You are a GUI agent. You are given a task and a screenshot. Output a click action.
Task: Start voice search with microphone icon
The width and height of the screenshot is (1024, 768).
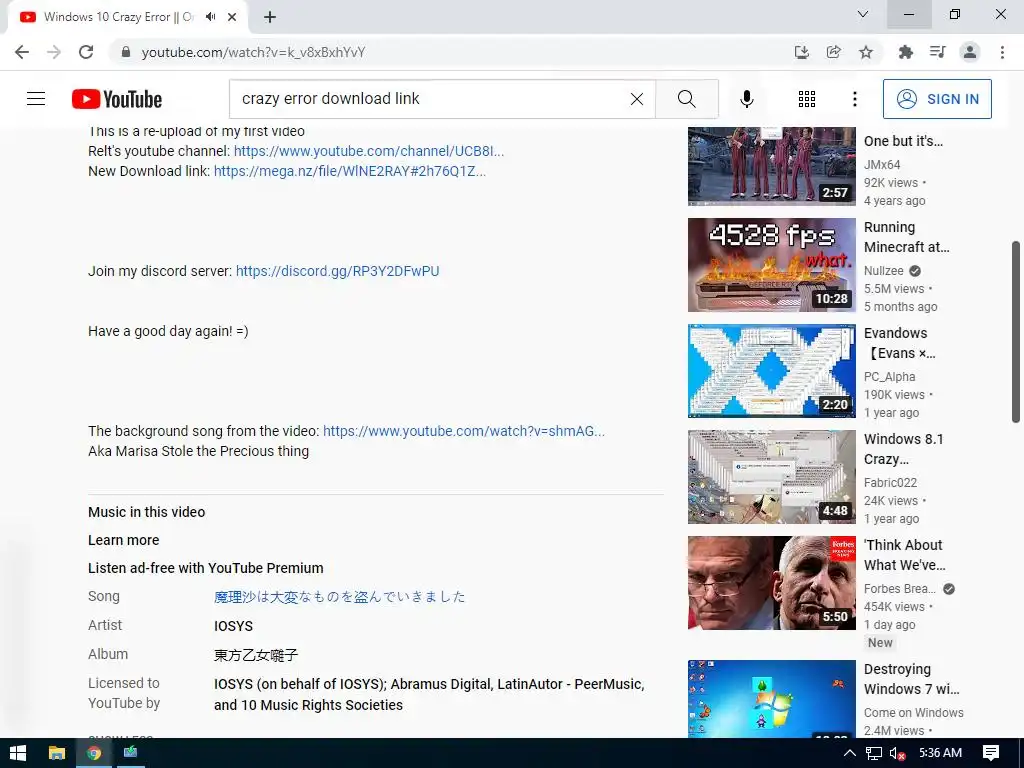746,99
